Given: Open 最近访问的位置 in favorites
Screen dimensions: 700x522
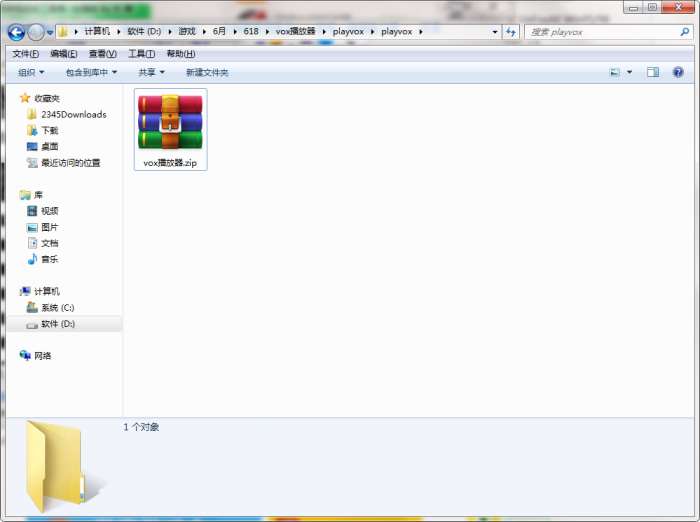Looking at the screenshot, I should pyautogui.click(x=71, y=163).
